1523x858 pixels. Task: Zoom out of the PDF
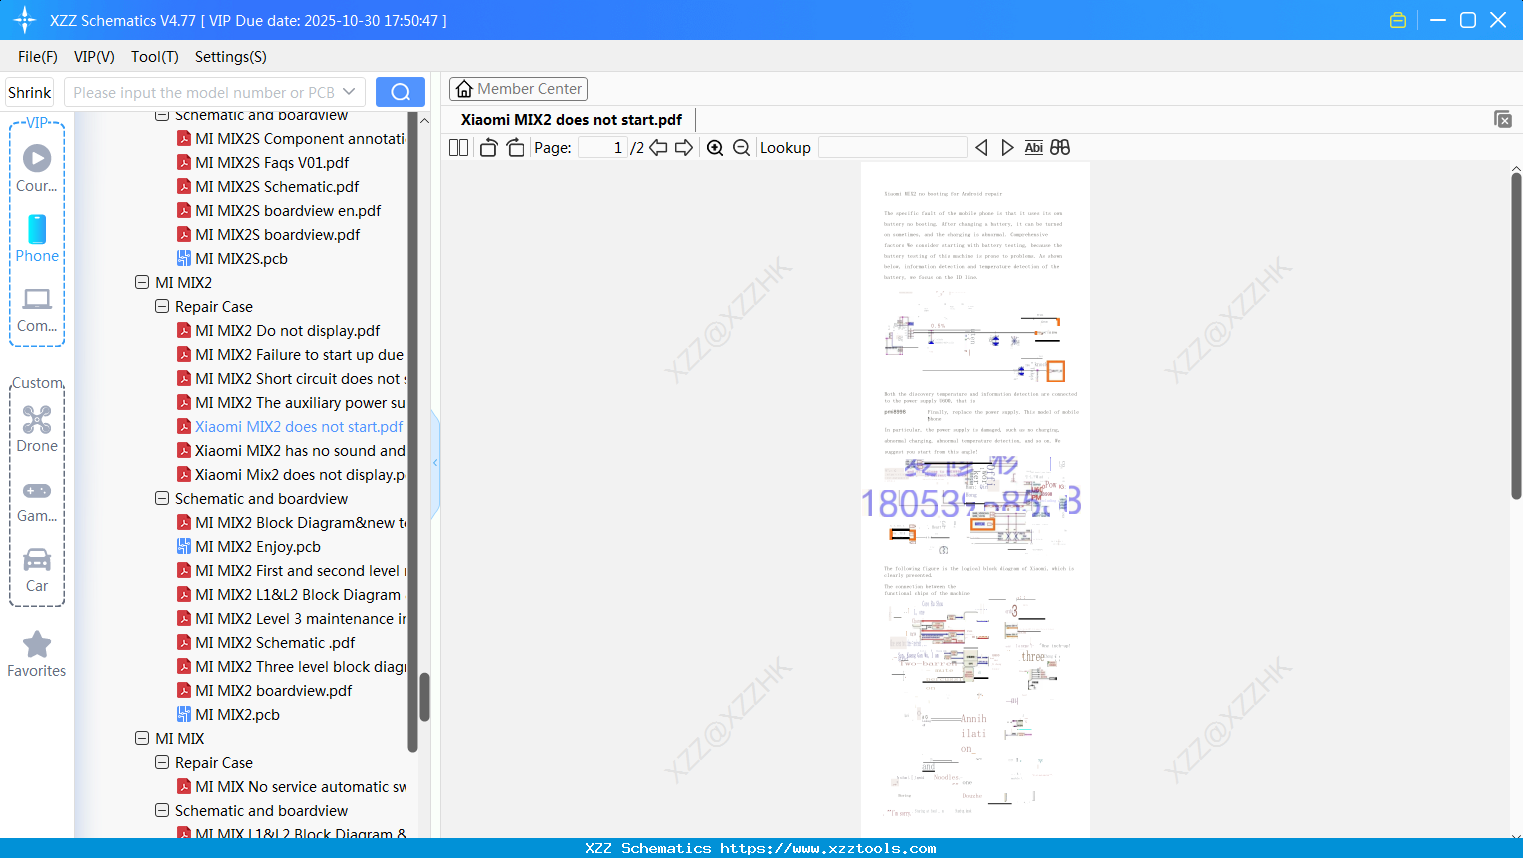(x=741, y=148)
